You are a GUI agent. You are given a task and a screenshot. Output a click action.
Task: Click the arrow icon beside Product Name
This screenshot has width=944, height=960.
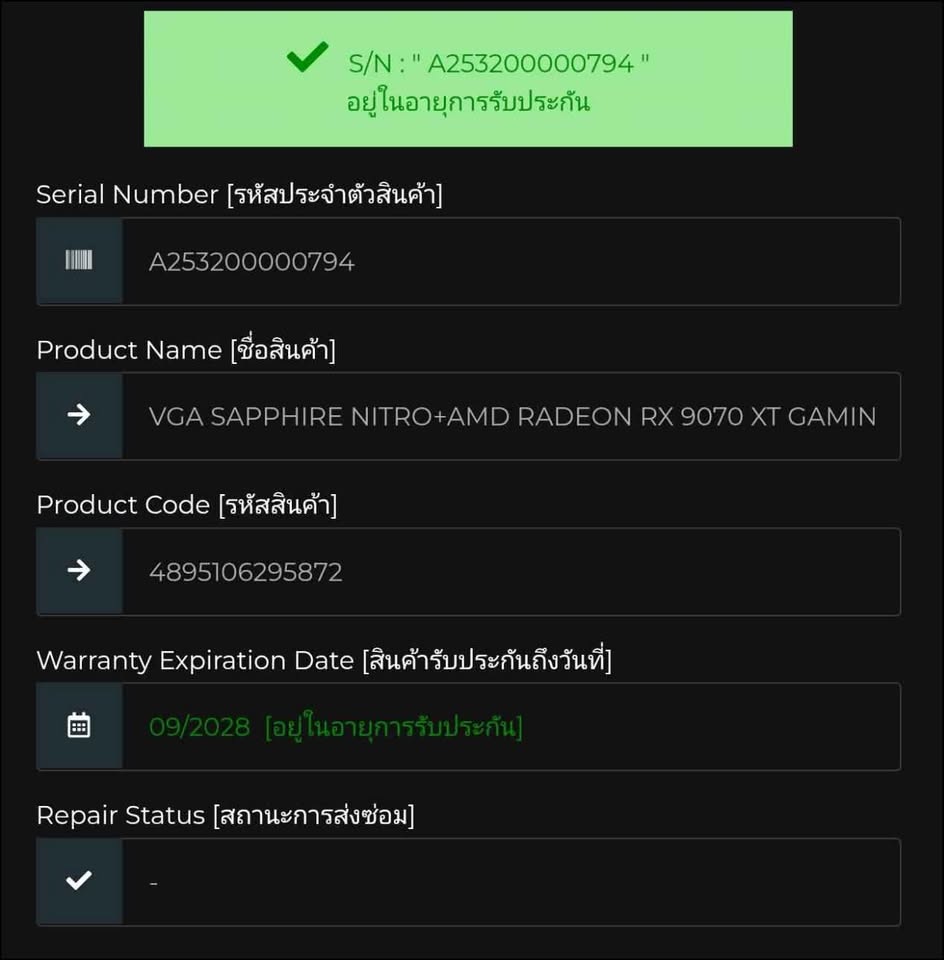point(79,416)
